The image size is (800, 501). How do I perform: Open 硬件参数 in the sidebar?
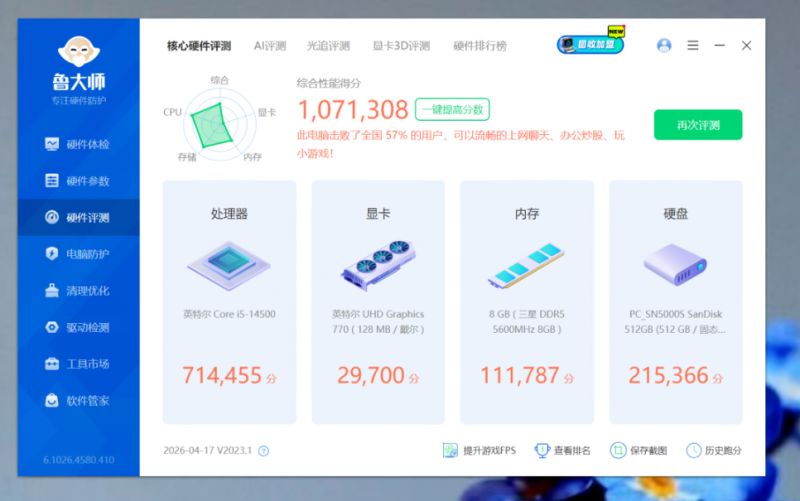[x=78, y=181]
